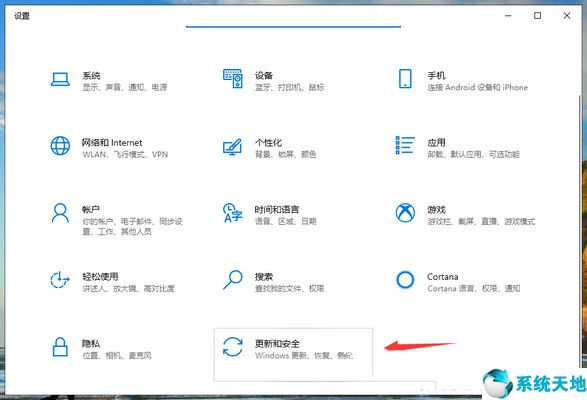The image size is (587, 400).
Task: Open the 轻松使用 clock-arrow icon
Action: click(x=60, y=280)
